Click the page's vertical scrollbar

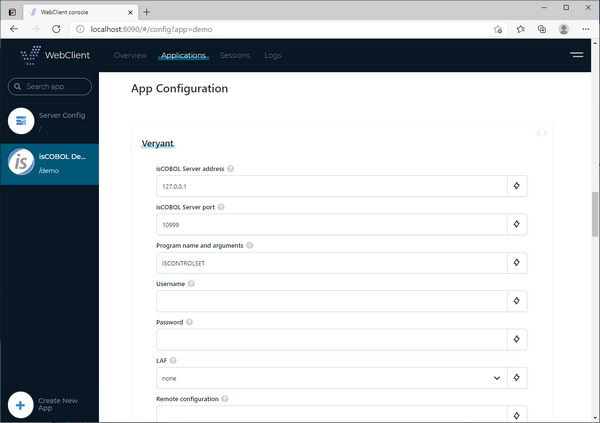pos(595,215)
